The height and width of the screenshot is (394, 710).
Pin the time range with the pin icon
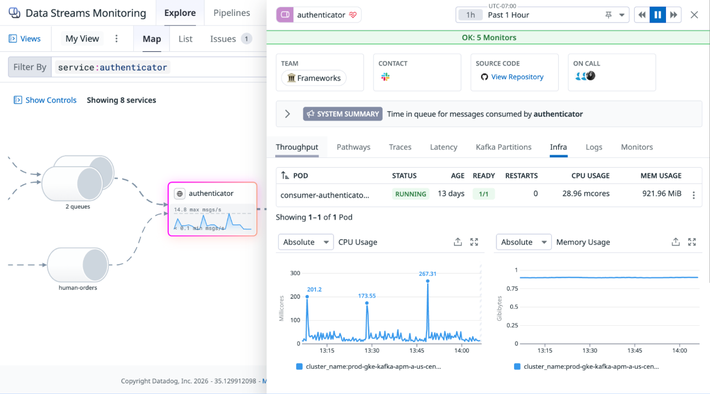pos(609,15)
